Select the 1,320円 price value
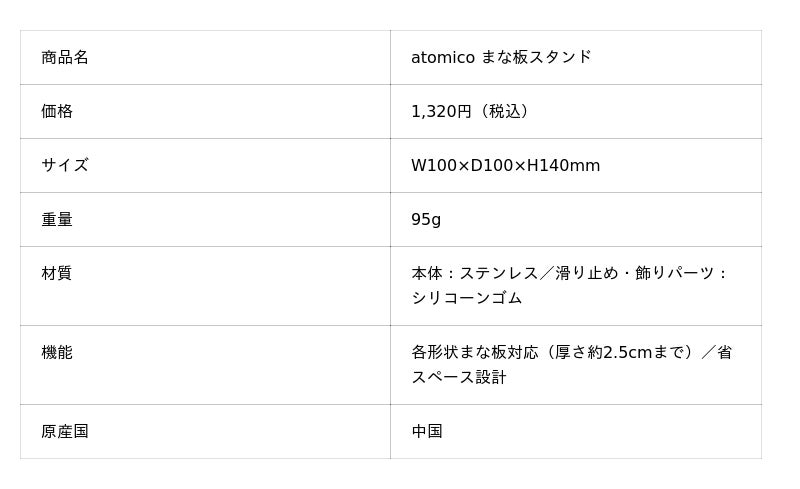800x489 pixels. (x=441, y=111)
